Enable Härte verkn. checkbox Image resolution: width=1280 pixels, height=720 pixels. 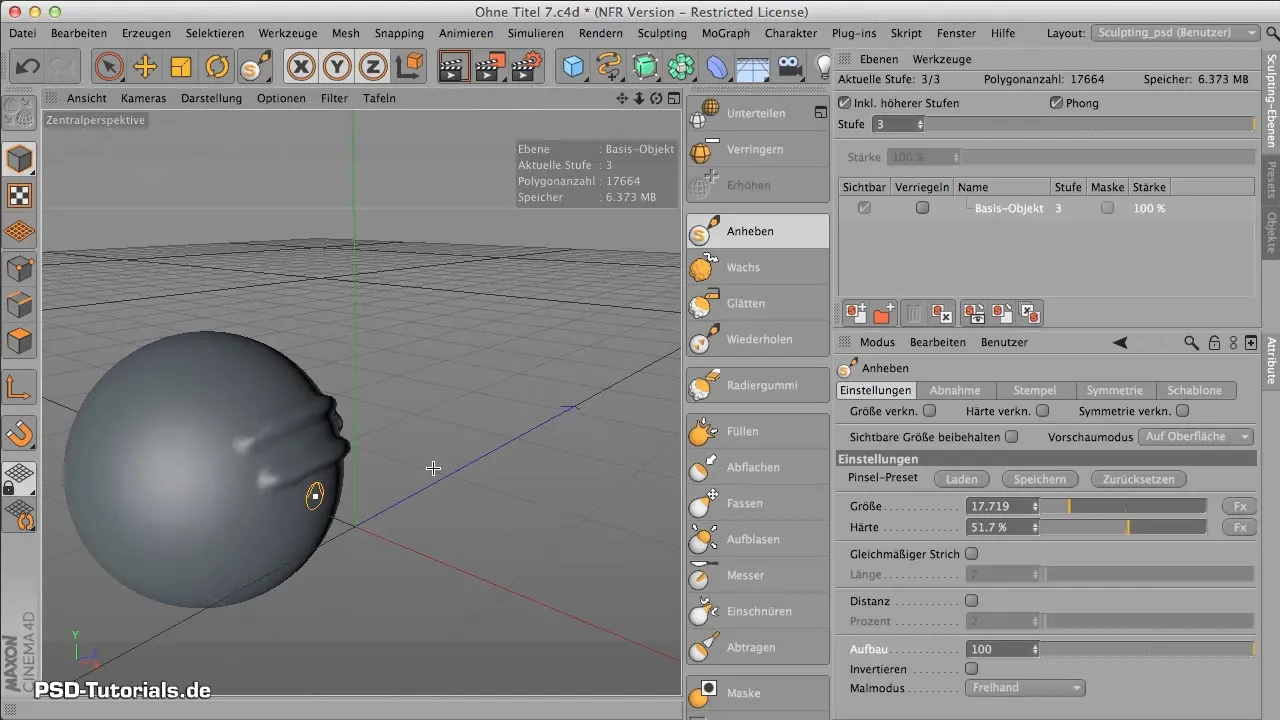coord(1043,411)
